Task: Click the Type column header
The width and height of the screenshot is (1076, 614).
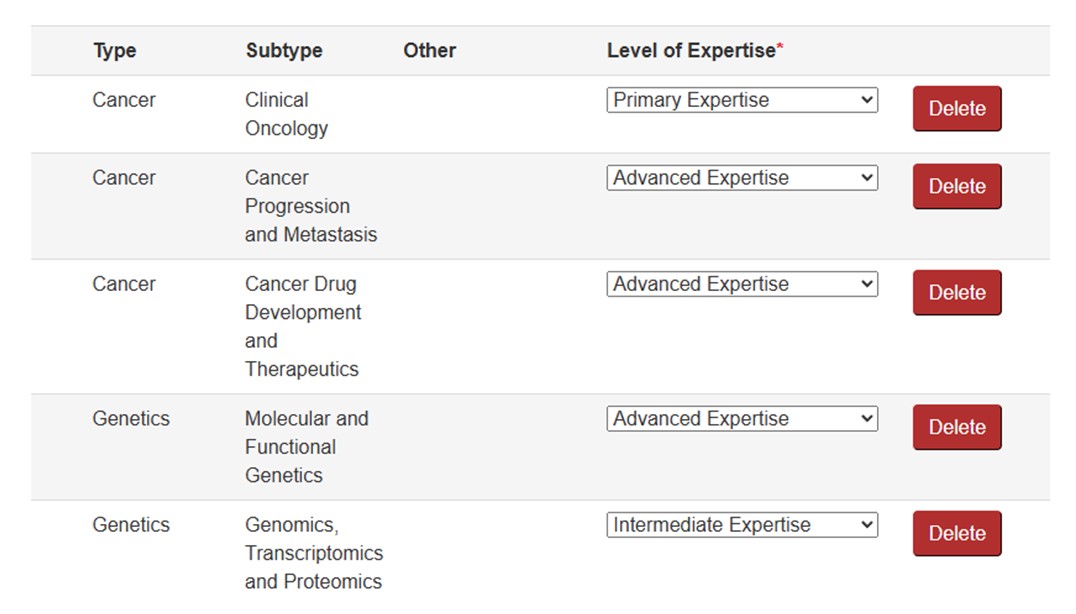Action: click(x=115, y=51)
